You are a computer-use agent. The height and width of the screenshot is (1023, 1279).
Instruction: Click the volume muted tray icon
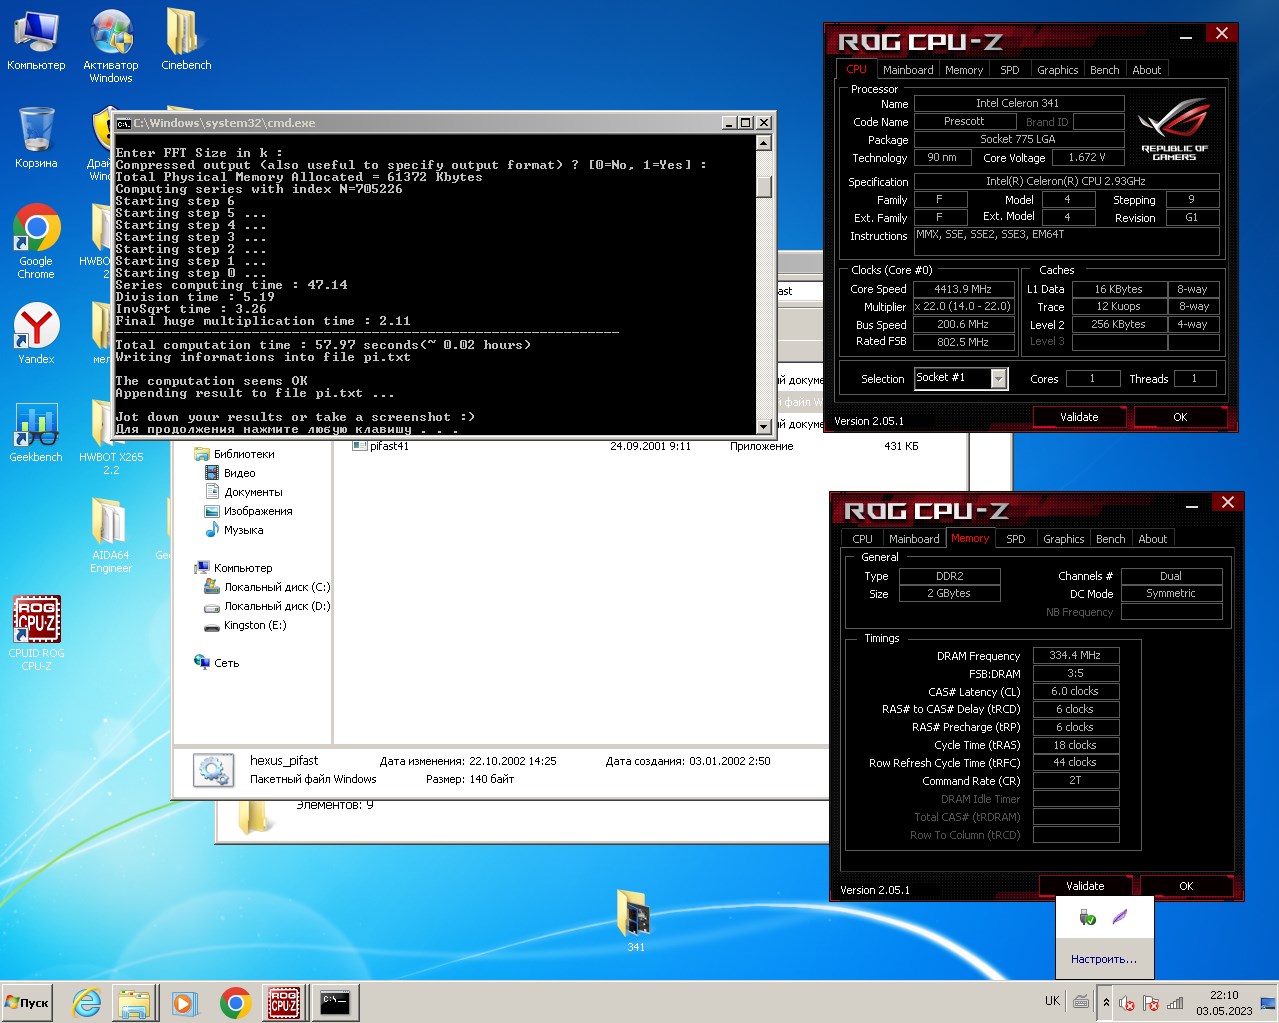(x=1127, y=1003)
